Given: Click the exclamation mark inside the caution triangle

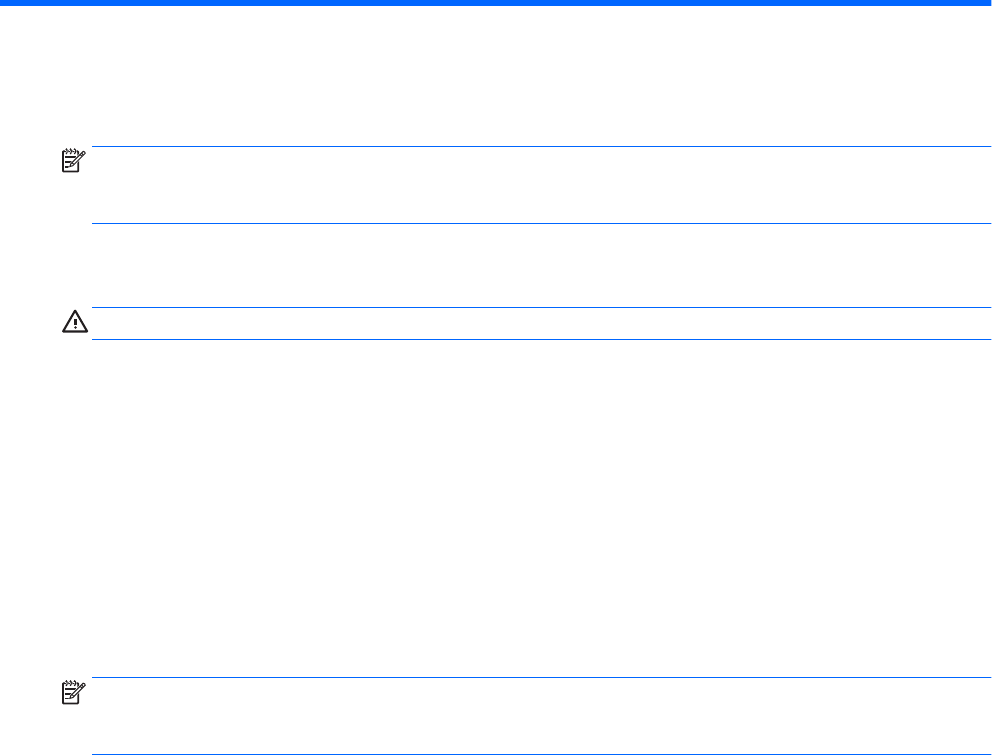Looking at the screenshot, I should 76,324.
